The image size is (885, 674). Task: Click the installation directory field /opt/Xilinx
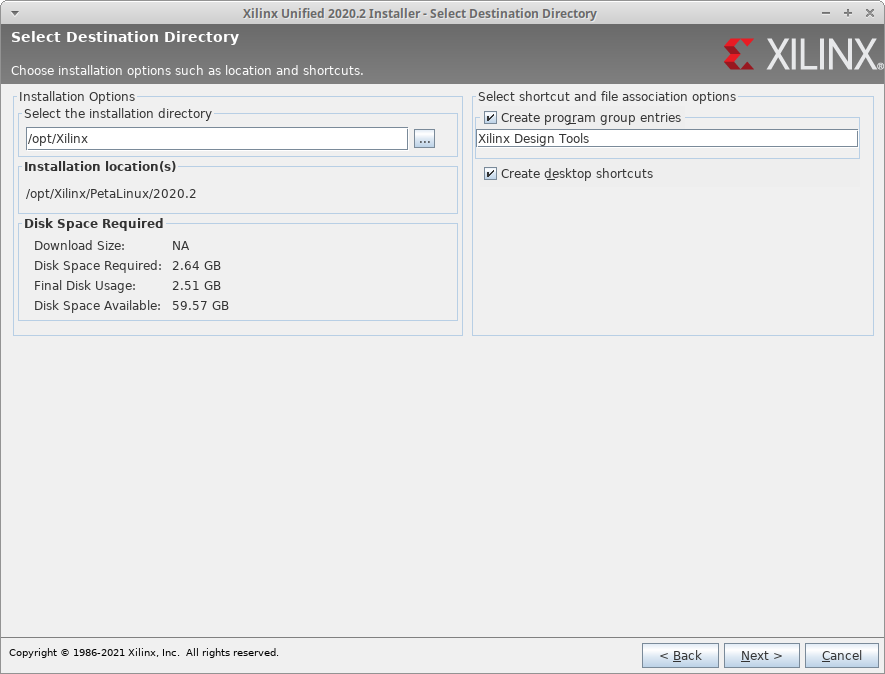[x=216, y=139]
